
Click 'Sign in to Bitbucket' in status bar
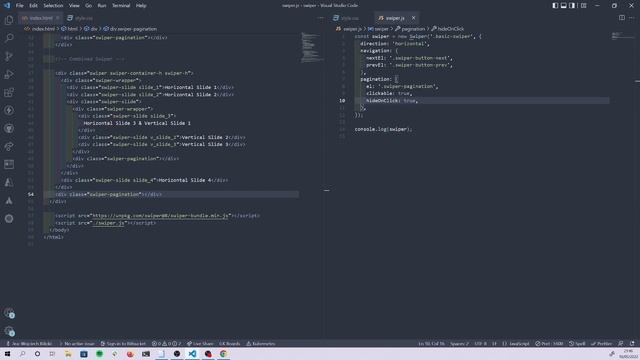(123, 344)
